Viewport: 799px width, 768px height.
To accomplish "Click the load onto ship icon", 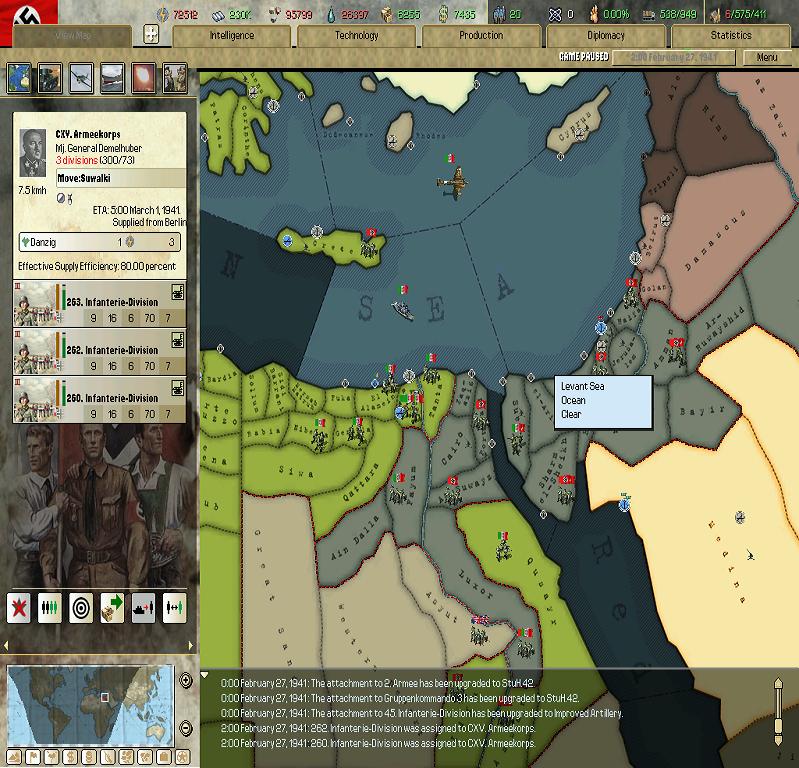I will click(x=143, y=607).
